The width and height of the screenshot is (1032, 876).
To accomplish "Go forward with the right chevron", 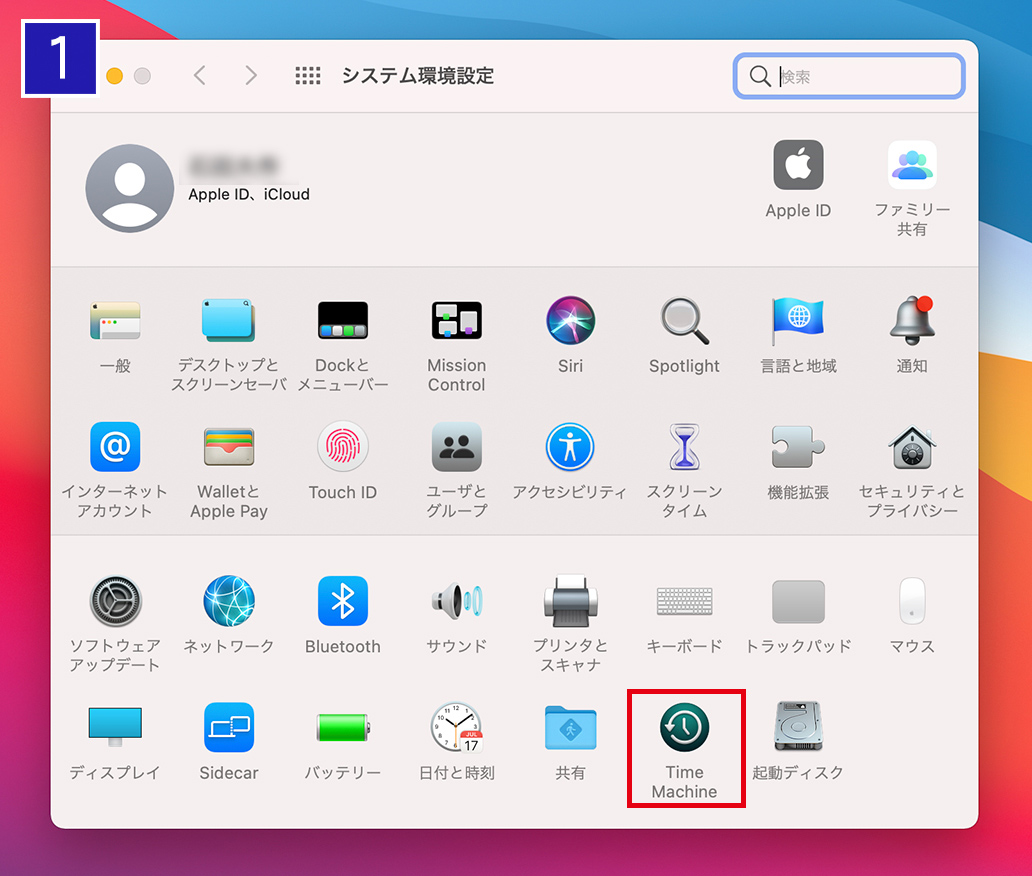I will click(250, 76).
